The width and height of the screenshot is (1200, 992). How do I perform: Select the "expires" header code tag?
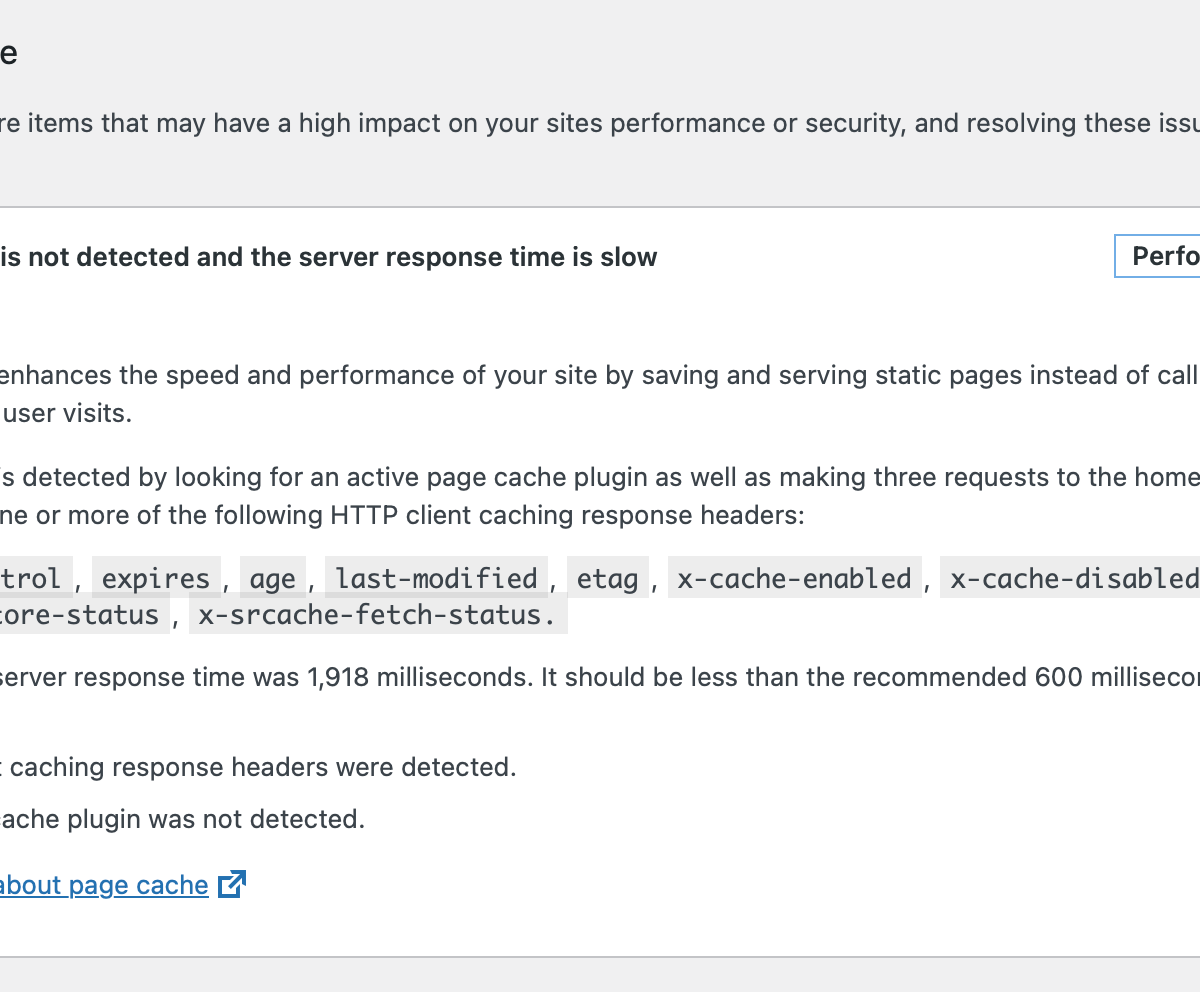(x=156, y=578)
